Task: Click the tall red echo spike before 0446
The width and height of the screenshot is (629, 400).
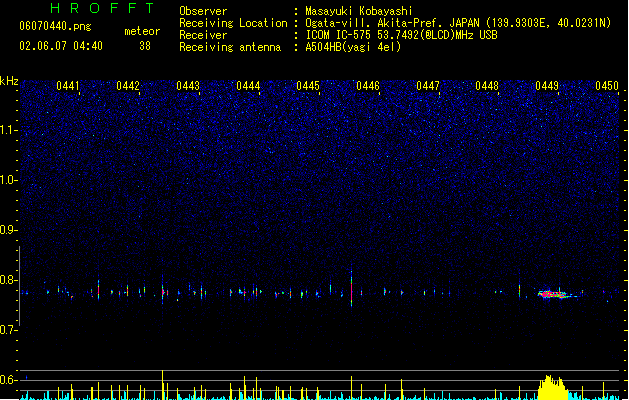Action: [x=351, y=288]
